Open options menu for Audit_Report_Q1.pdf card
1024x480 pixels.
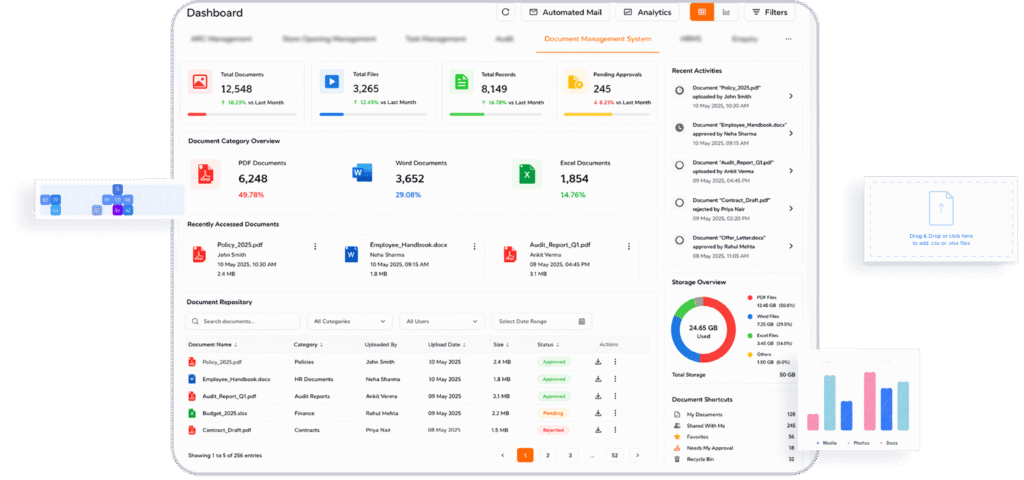coord(629,246)
